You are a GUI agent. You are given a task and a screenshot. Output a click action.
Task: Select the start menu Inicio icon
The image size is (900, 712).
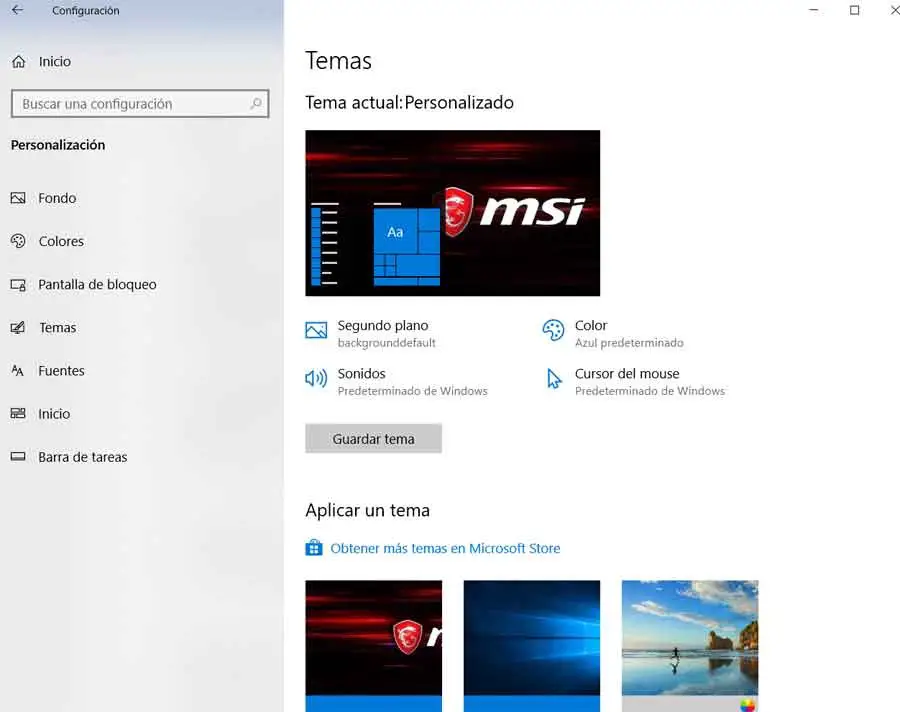pyautogui.click(x=18, y=413)
